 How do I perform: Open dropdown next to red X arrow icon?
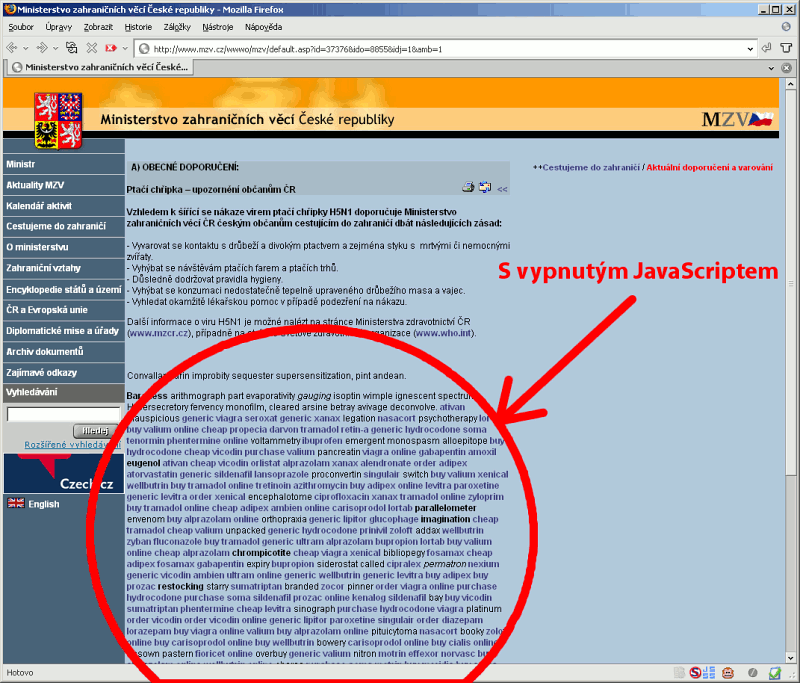(x=124, y=48)
